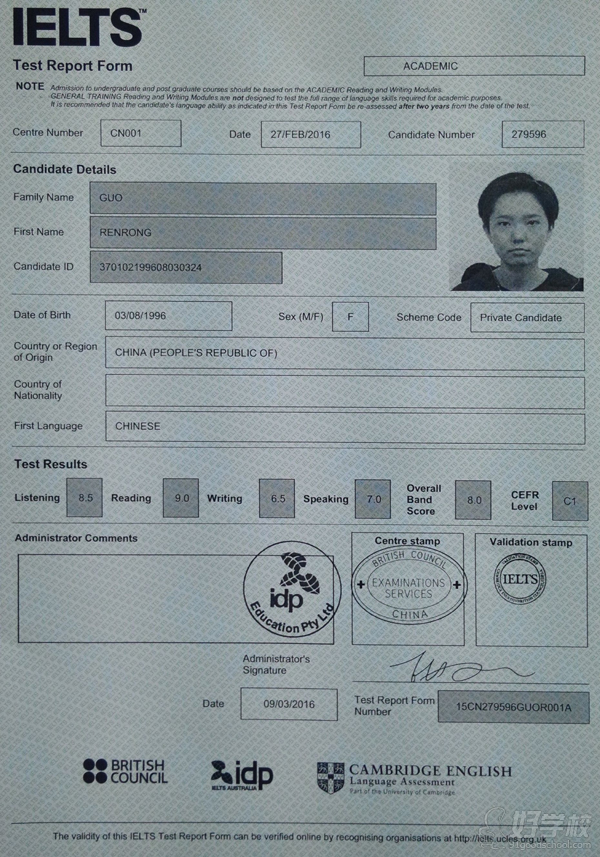Click the Family Name field

[x=263, y=199]
